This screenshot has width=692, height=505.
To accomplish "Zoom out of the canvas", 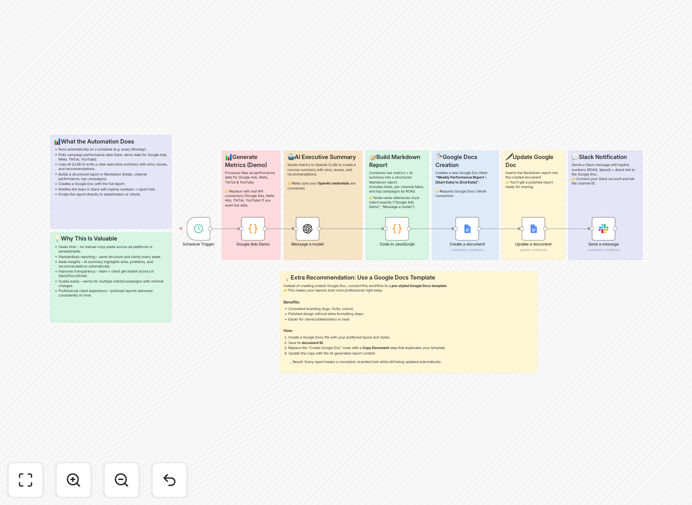I will point(121,480).
